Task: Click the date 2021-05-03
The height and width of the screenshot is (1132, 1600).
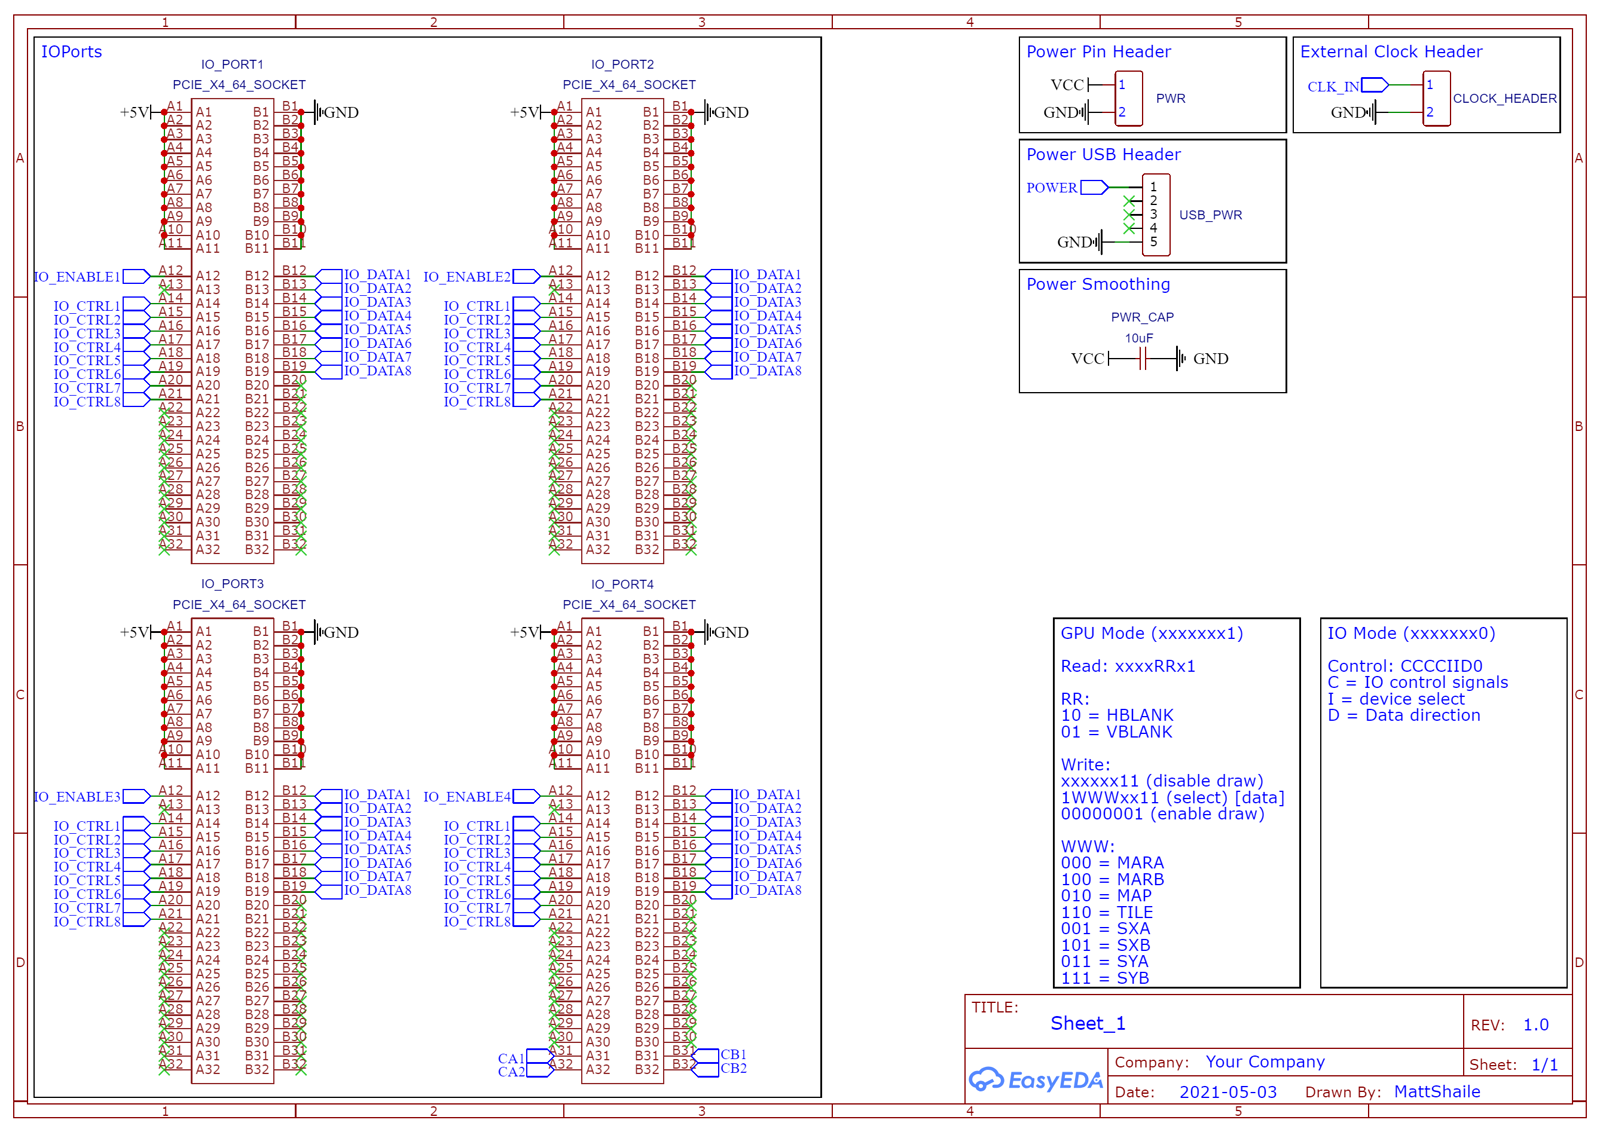Action: click(x=1228, y=1093)
